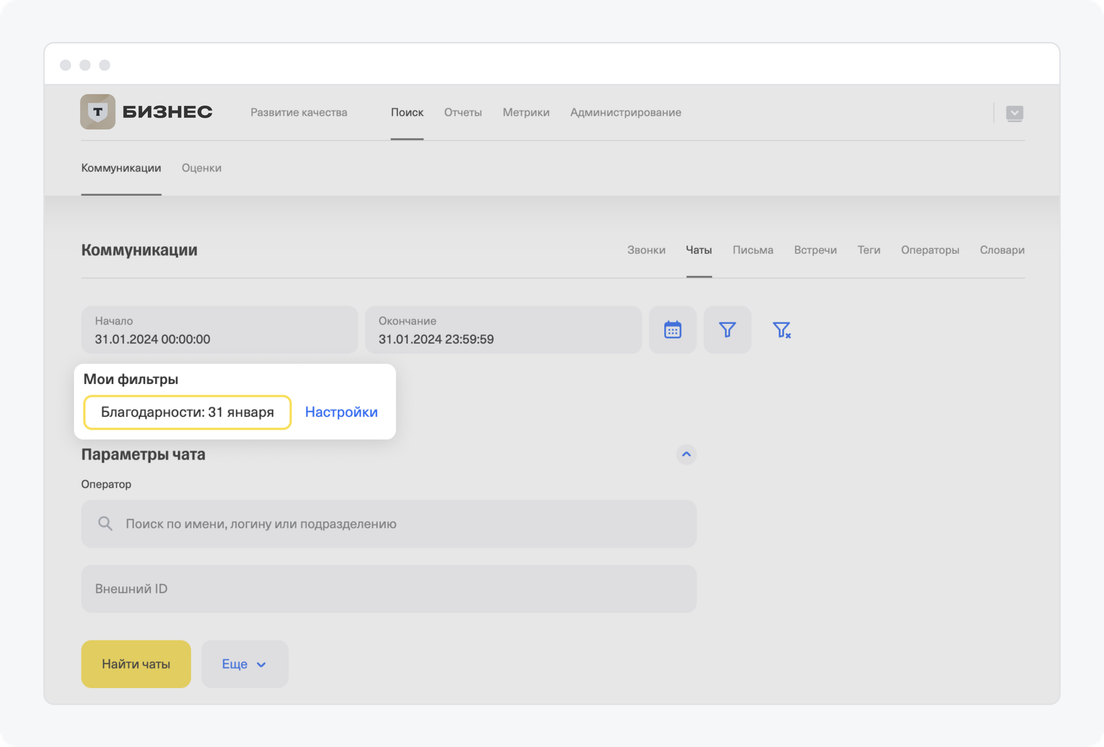This screenshot has height=747, width=1104.
Task: Click the T-Business logo icon
Action: pyautogui.click(x=98, y=112)
